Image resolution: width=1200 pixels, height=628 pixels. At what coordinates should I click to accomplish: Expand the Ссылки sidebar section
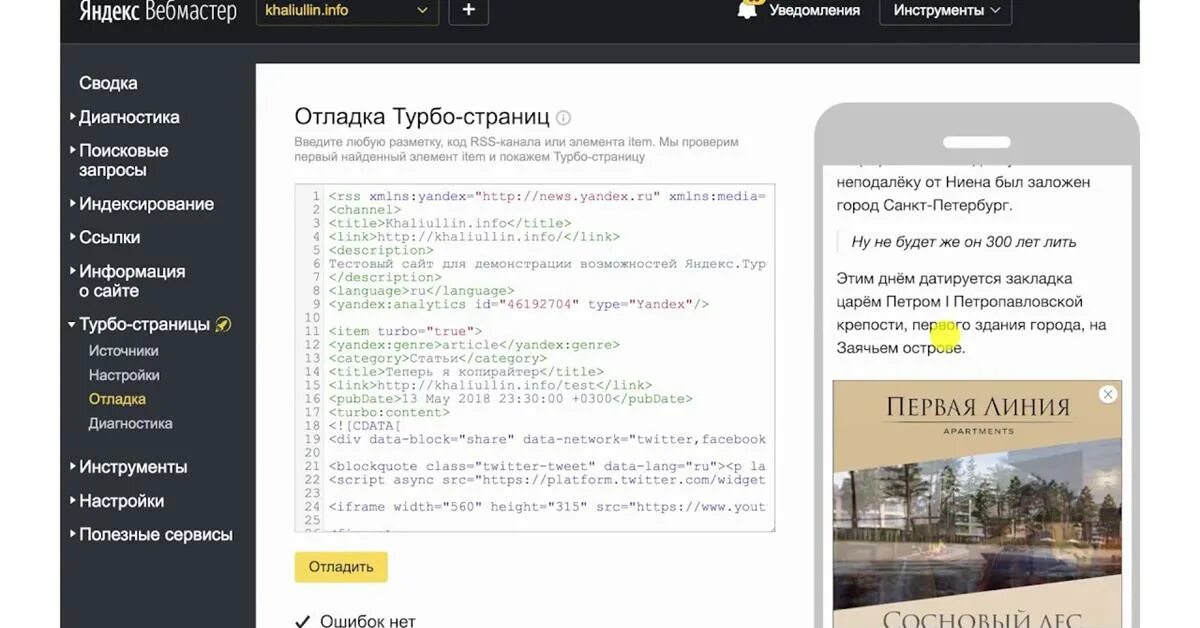coord(108,238)
